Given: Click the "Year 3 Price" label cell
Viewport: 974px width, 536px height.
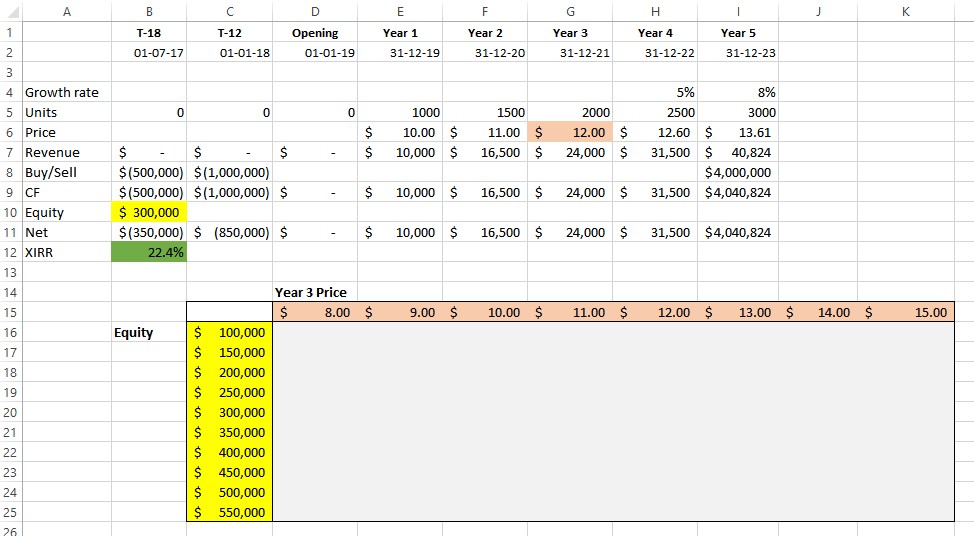Looking at the screenshot, I should point(312,292).
